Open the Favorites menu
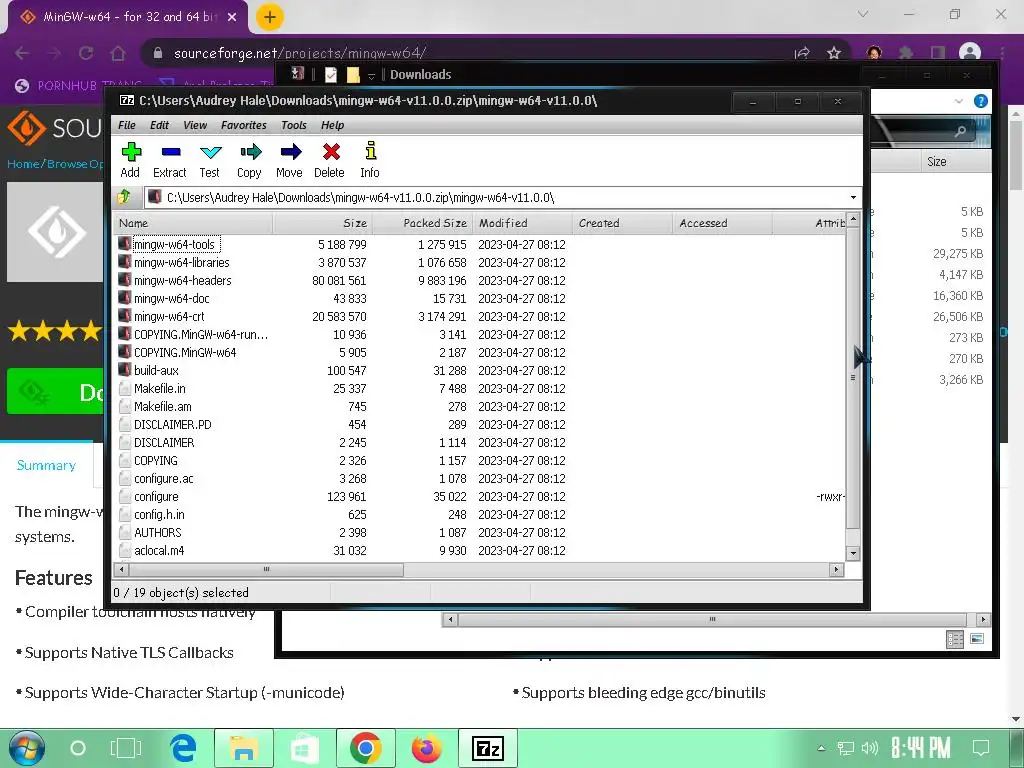Image resolution: width=1024 pixels, height=768 pixels. click(x=244, y=125)
